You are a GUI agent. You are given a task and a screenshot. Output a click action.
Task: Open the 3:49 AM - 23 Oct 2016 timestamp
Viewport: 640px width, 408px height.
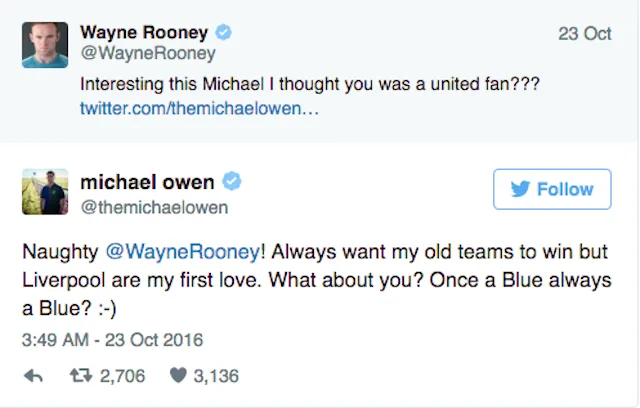point(112,340)
